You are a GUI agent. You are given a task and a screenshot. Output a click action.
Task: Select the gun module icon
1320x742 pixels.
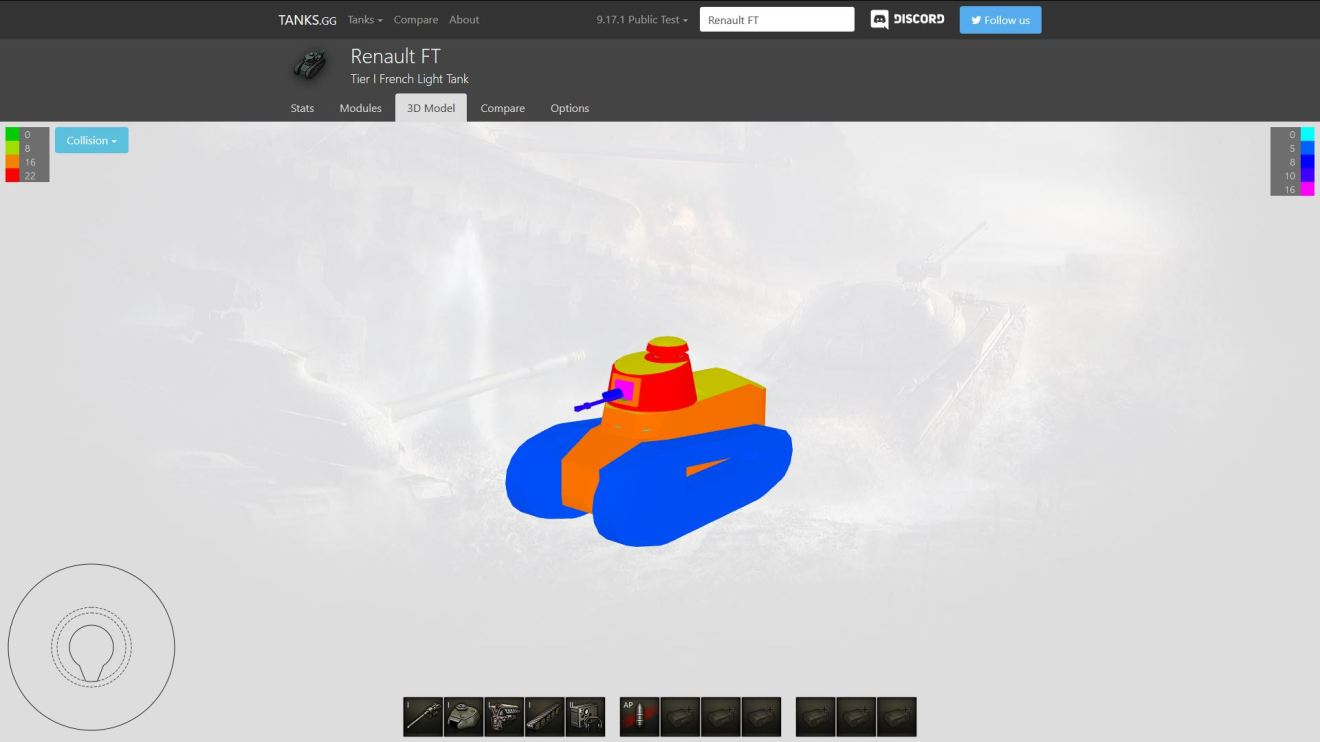point(423,717)
